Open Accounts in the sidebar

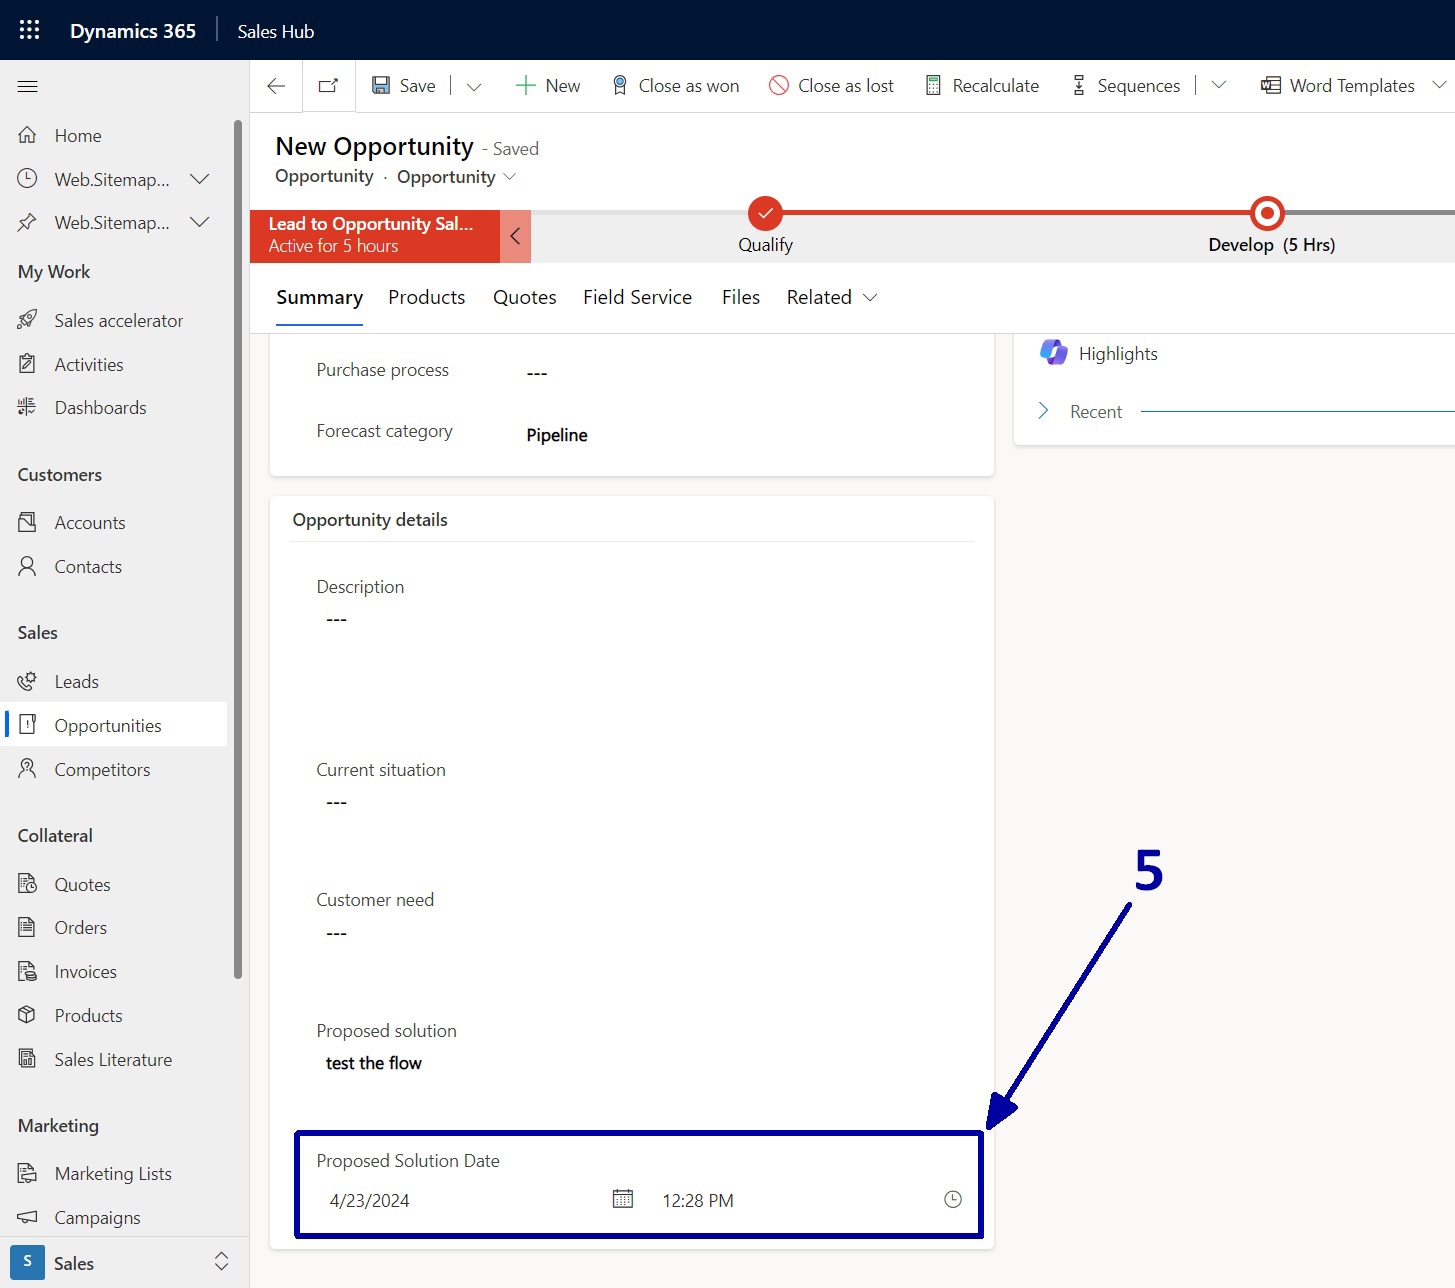pos(114,522)
